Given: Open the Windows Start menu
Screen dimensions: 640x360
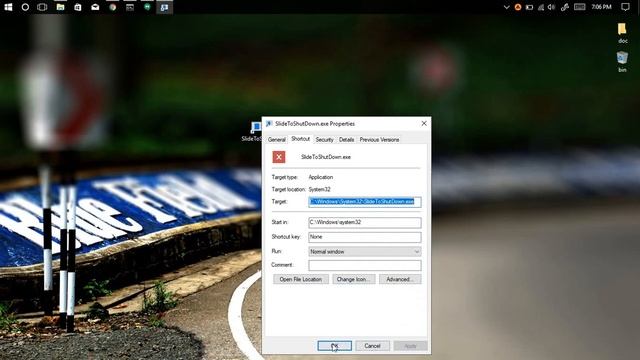Looking at the screenshot, I should click(8, 7).
